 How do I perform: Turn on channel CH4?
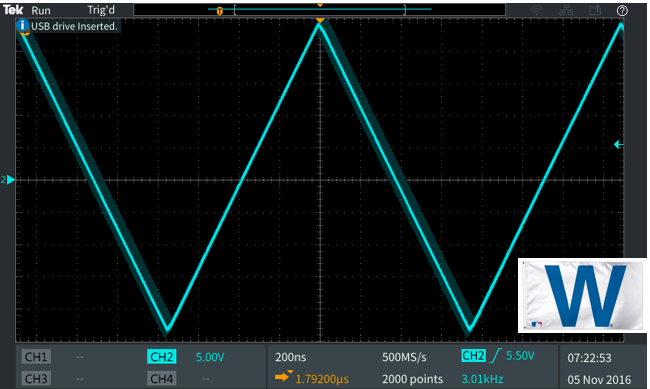[161, 379]
